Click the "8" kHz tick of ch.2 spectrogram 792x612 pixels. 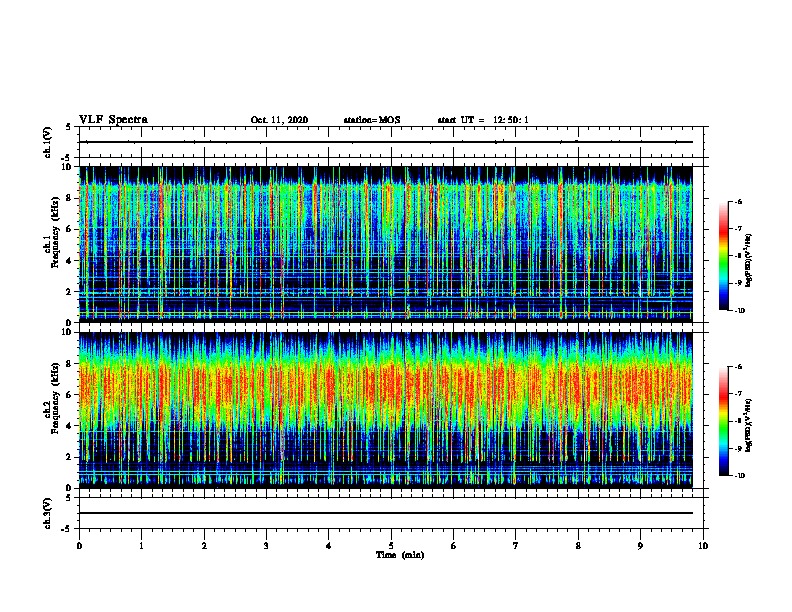coord(70,364)
